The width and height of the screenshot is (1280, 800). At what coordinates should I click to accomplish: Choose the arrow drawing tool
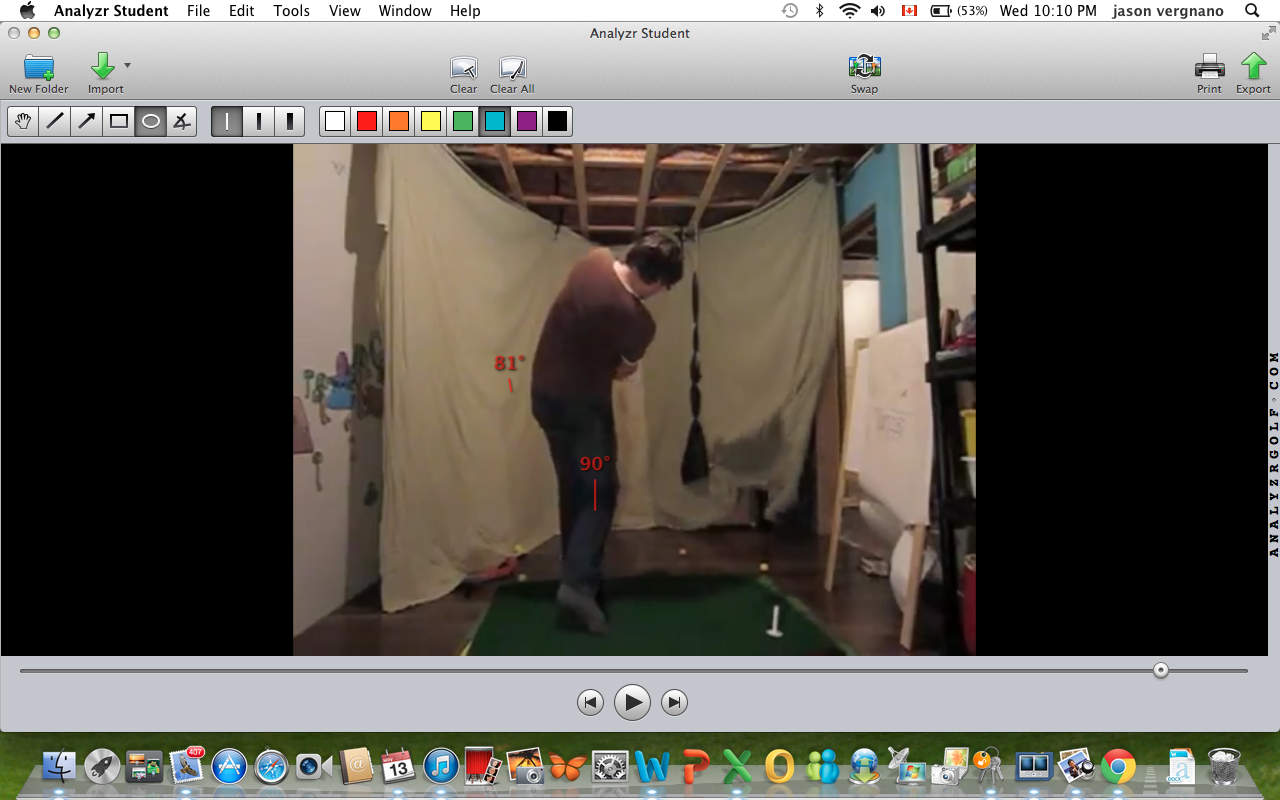click(x=87, y=121)
